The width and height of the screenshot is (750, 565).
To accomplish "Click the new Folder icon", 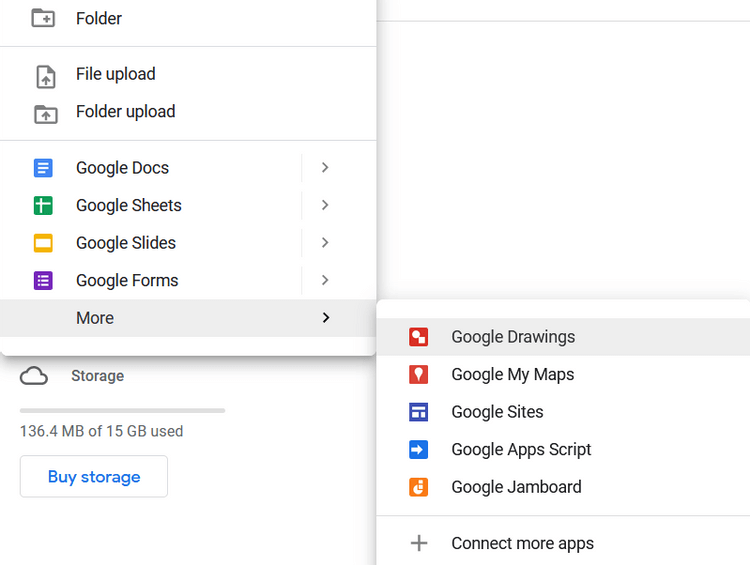I will pos(43,18).
